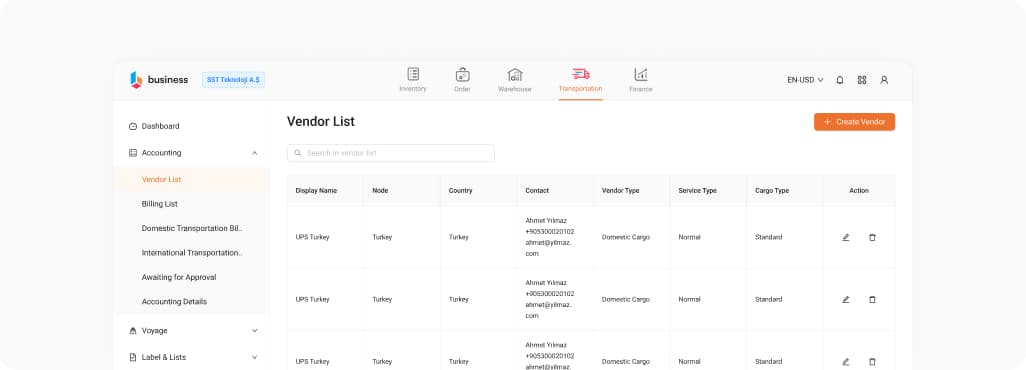Expand the Voyage sidebar section
Screen dimensions: 1026x370
coord(255,331)
